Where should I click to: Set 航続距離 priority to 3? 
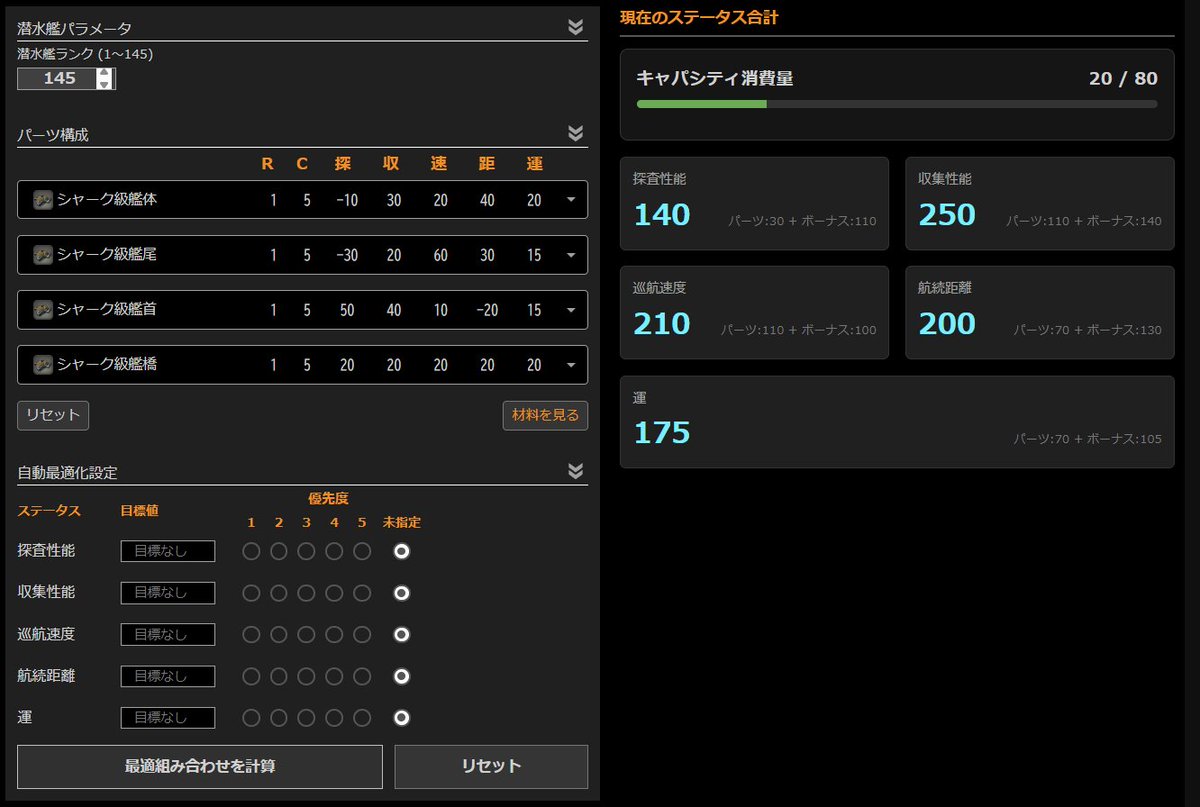click(307, 676)
